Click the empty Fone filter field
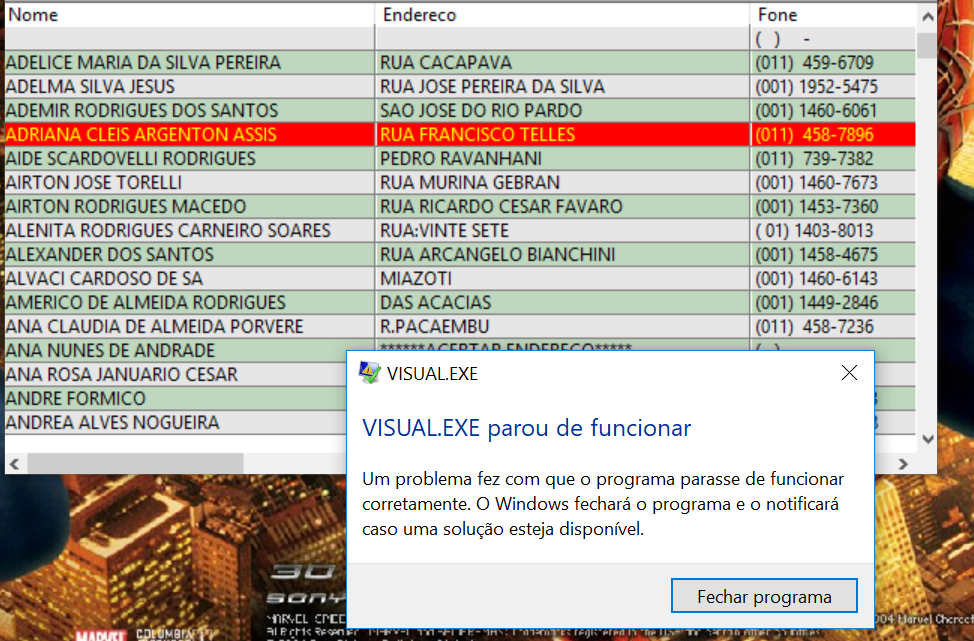The width and height of the screenshot is (974, 641). [x=833, y=39]
